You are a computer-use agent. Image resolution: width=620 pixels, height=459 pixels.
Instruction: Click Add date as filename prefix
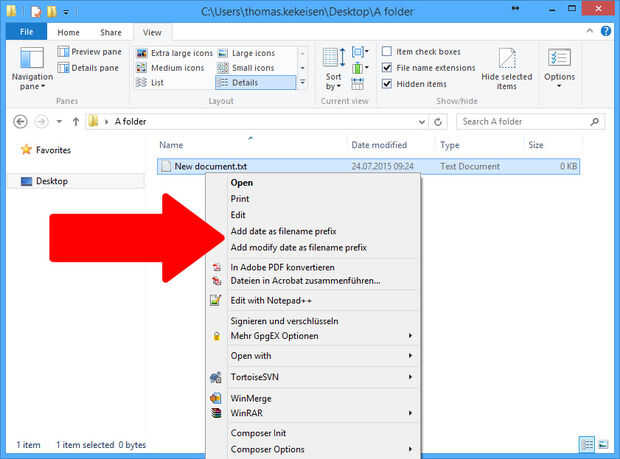coord(313,231)
